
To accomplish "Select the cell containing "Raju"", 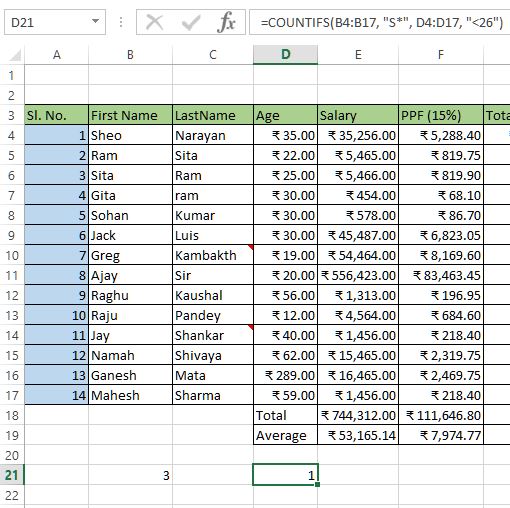I will [x=130, y=315].
